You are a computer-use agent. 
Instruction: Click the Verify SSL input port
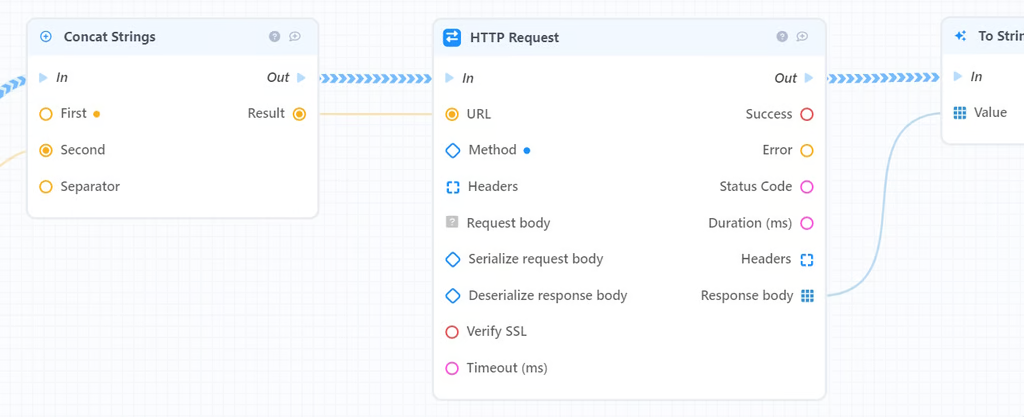coord(452,332)
